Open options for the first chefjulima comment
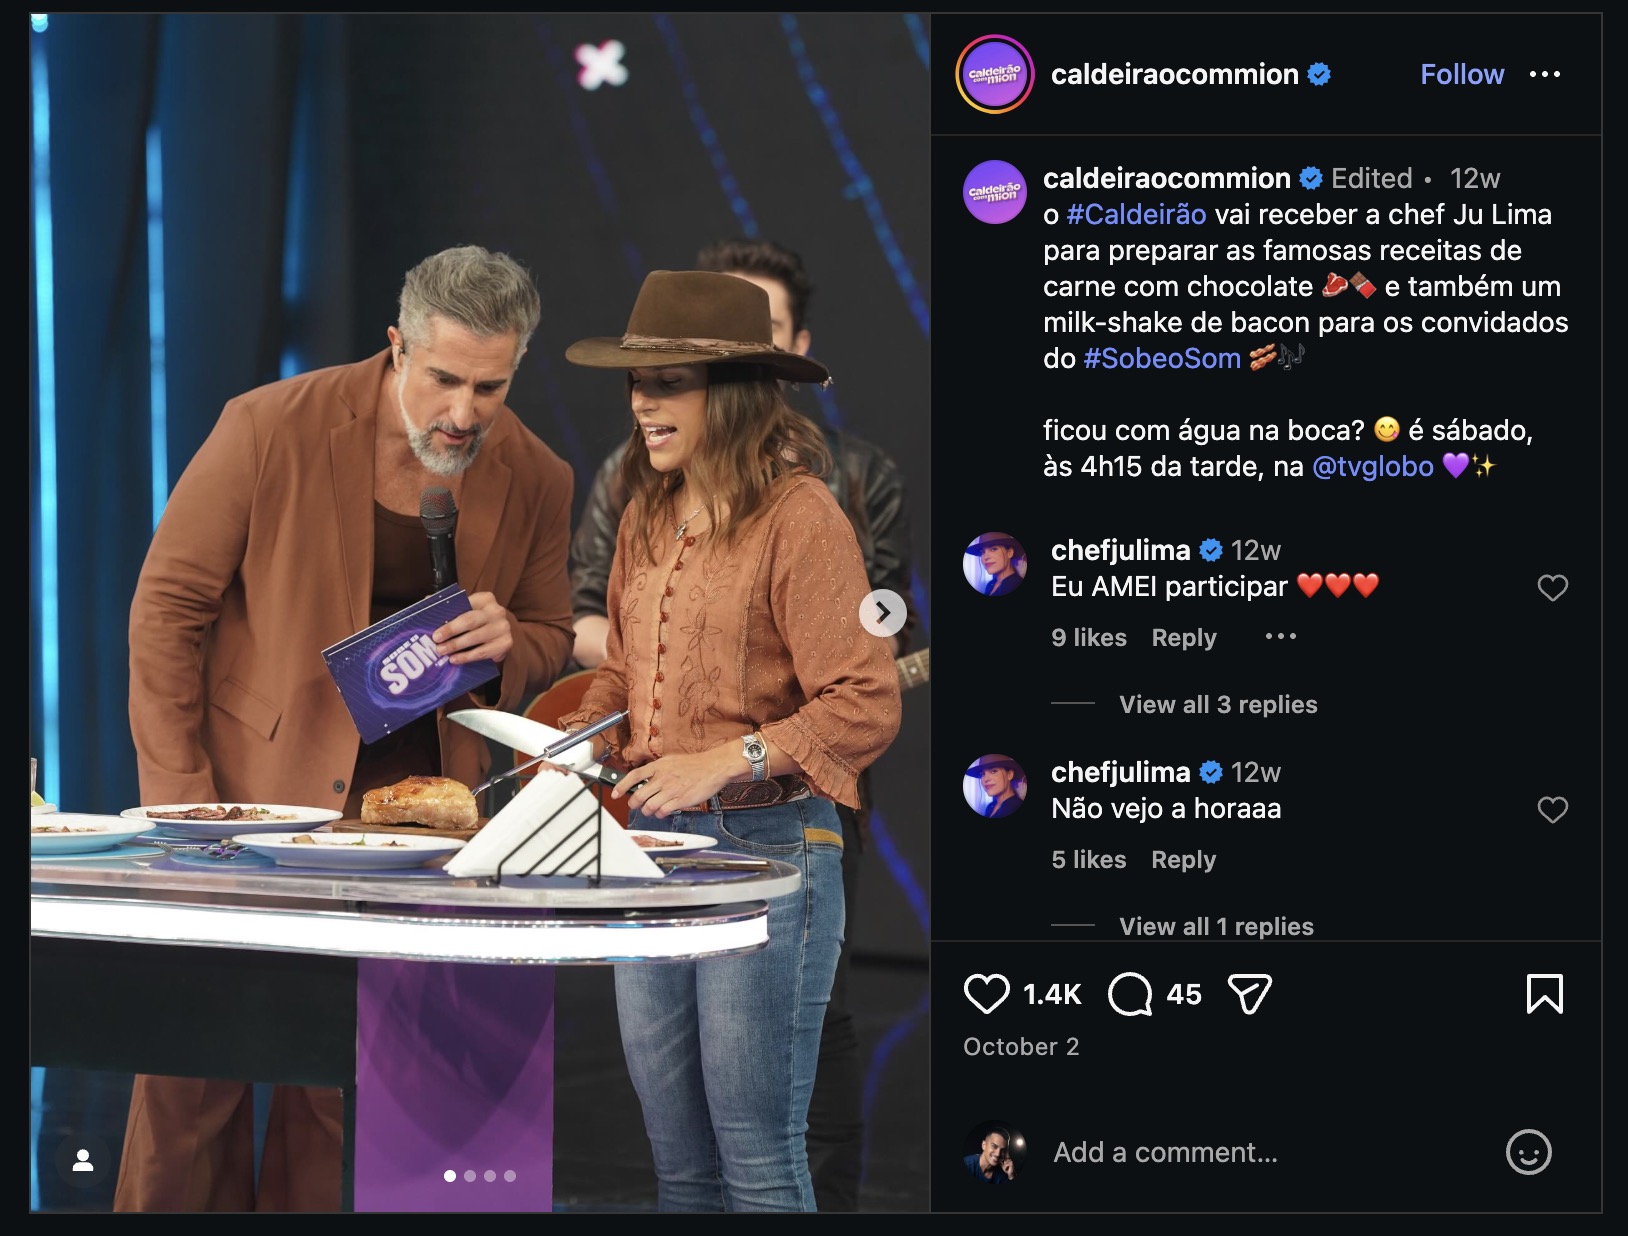1628x1236 pixels. (1280, 637)
